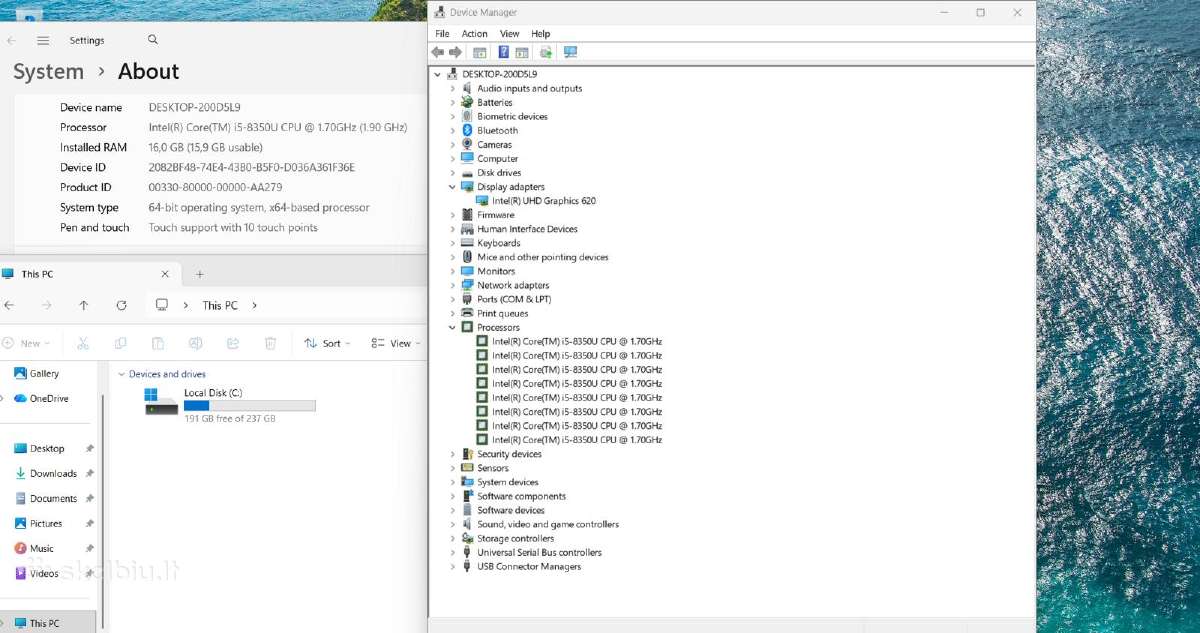1200x633 pixels.
Task: Click Scan for hardware changes monitor icon
Action: (571, 52)
